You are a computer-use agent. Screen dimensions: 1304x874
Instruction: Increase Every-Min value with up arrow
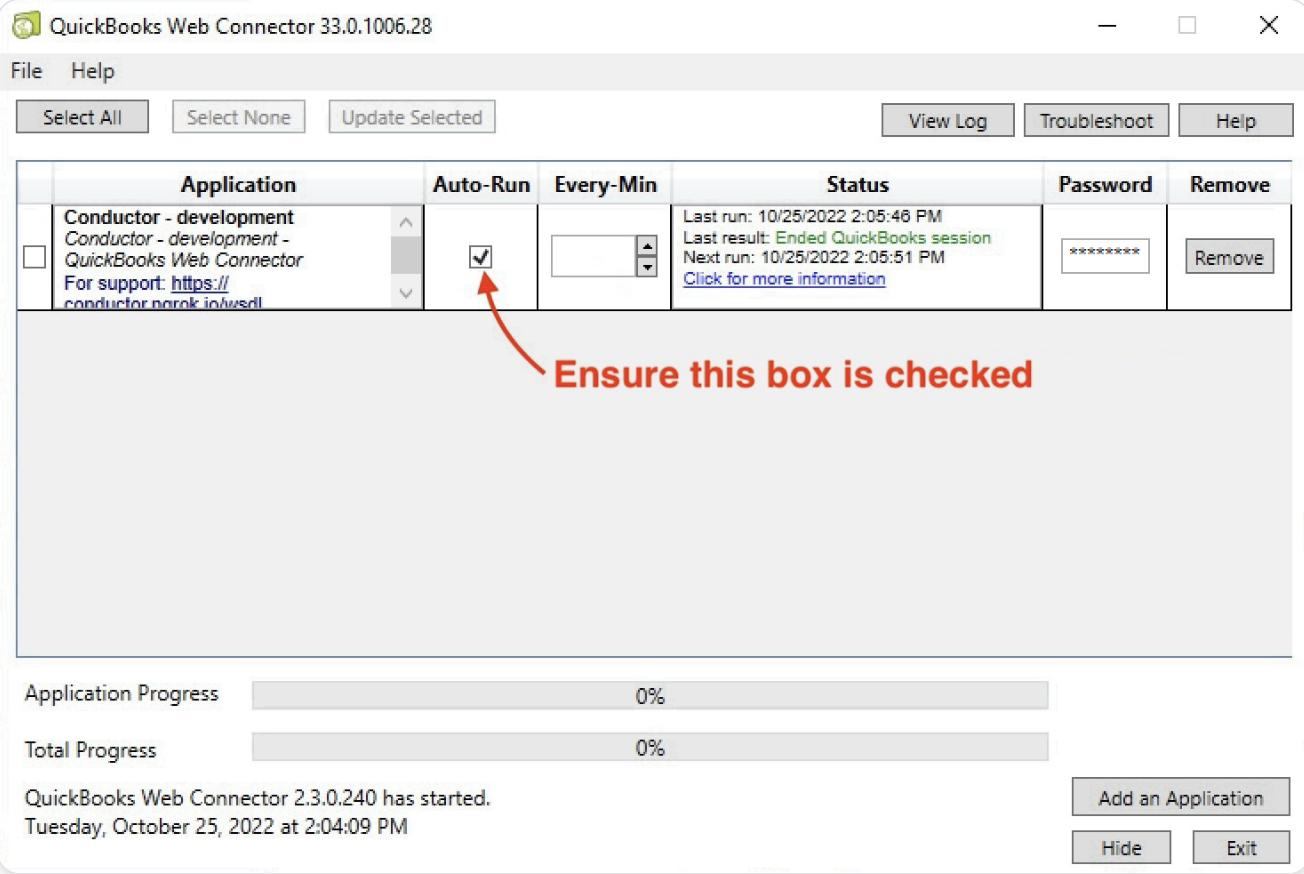(x=646, y=246)
